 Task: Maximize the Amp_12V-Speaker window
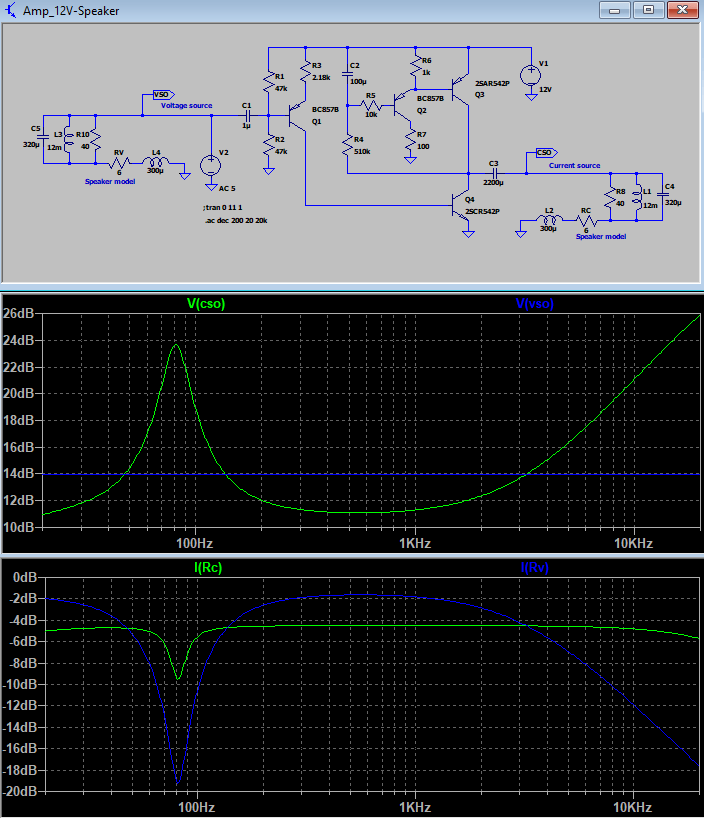coord(648,10)
